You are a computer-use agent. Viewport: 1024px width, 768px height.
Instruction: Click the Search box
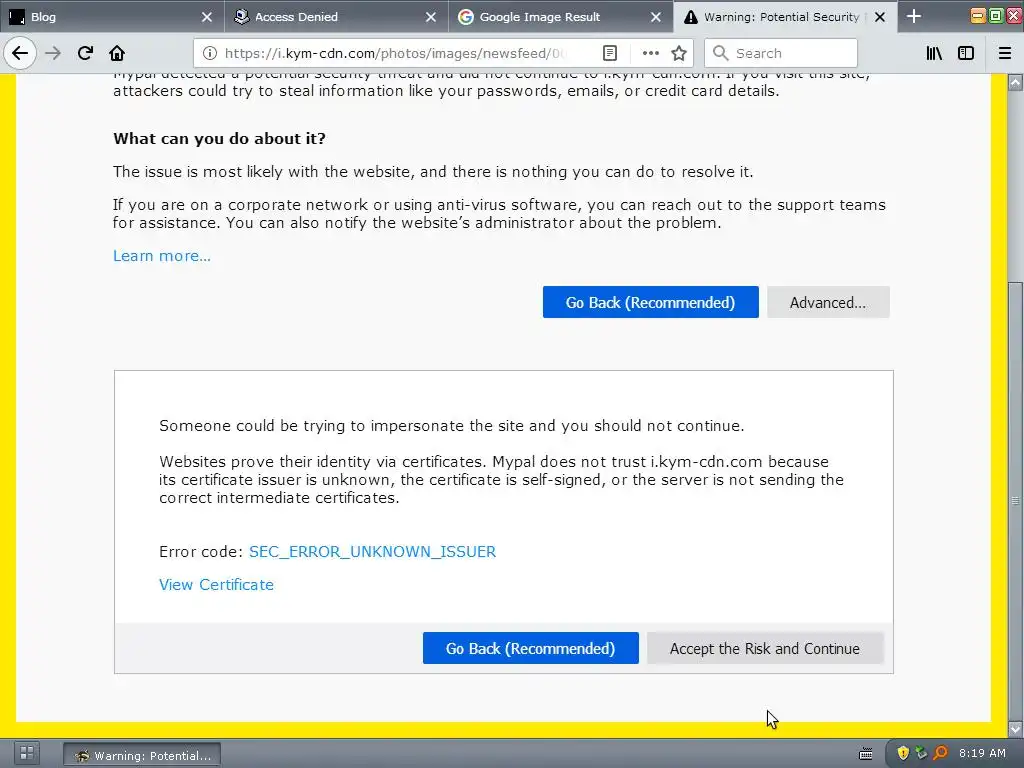pyautogui.click(x=780, y=53)
